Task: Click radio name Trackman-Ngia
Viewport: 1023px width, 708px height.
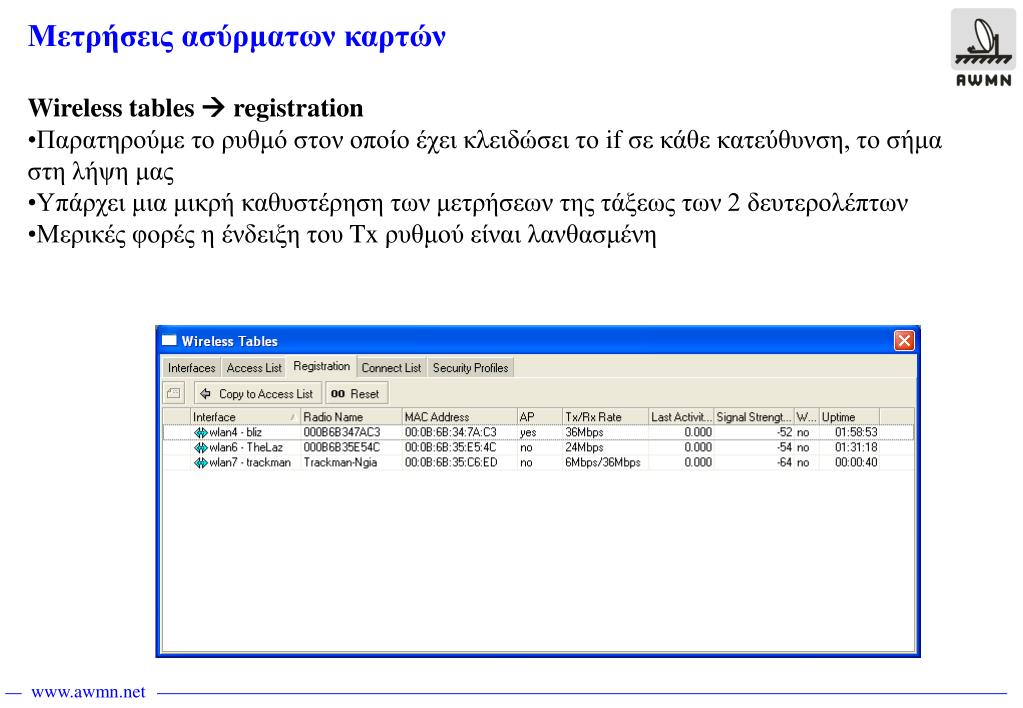Action: pos(340,462)
